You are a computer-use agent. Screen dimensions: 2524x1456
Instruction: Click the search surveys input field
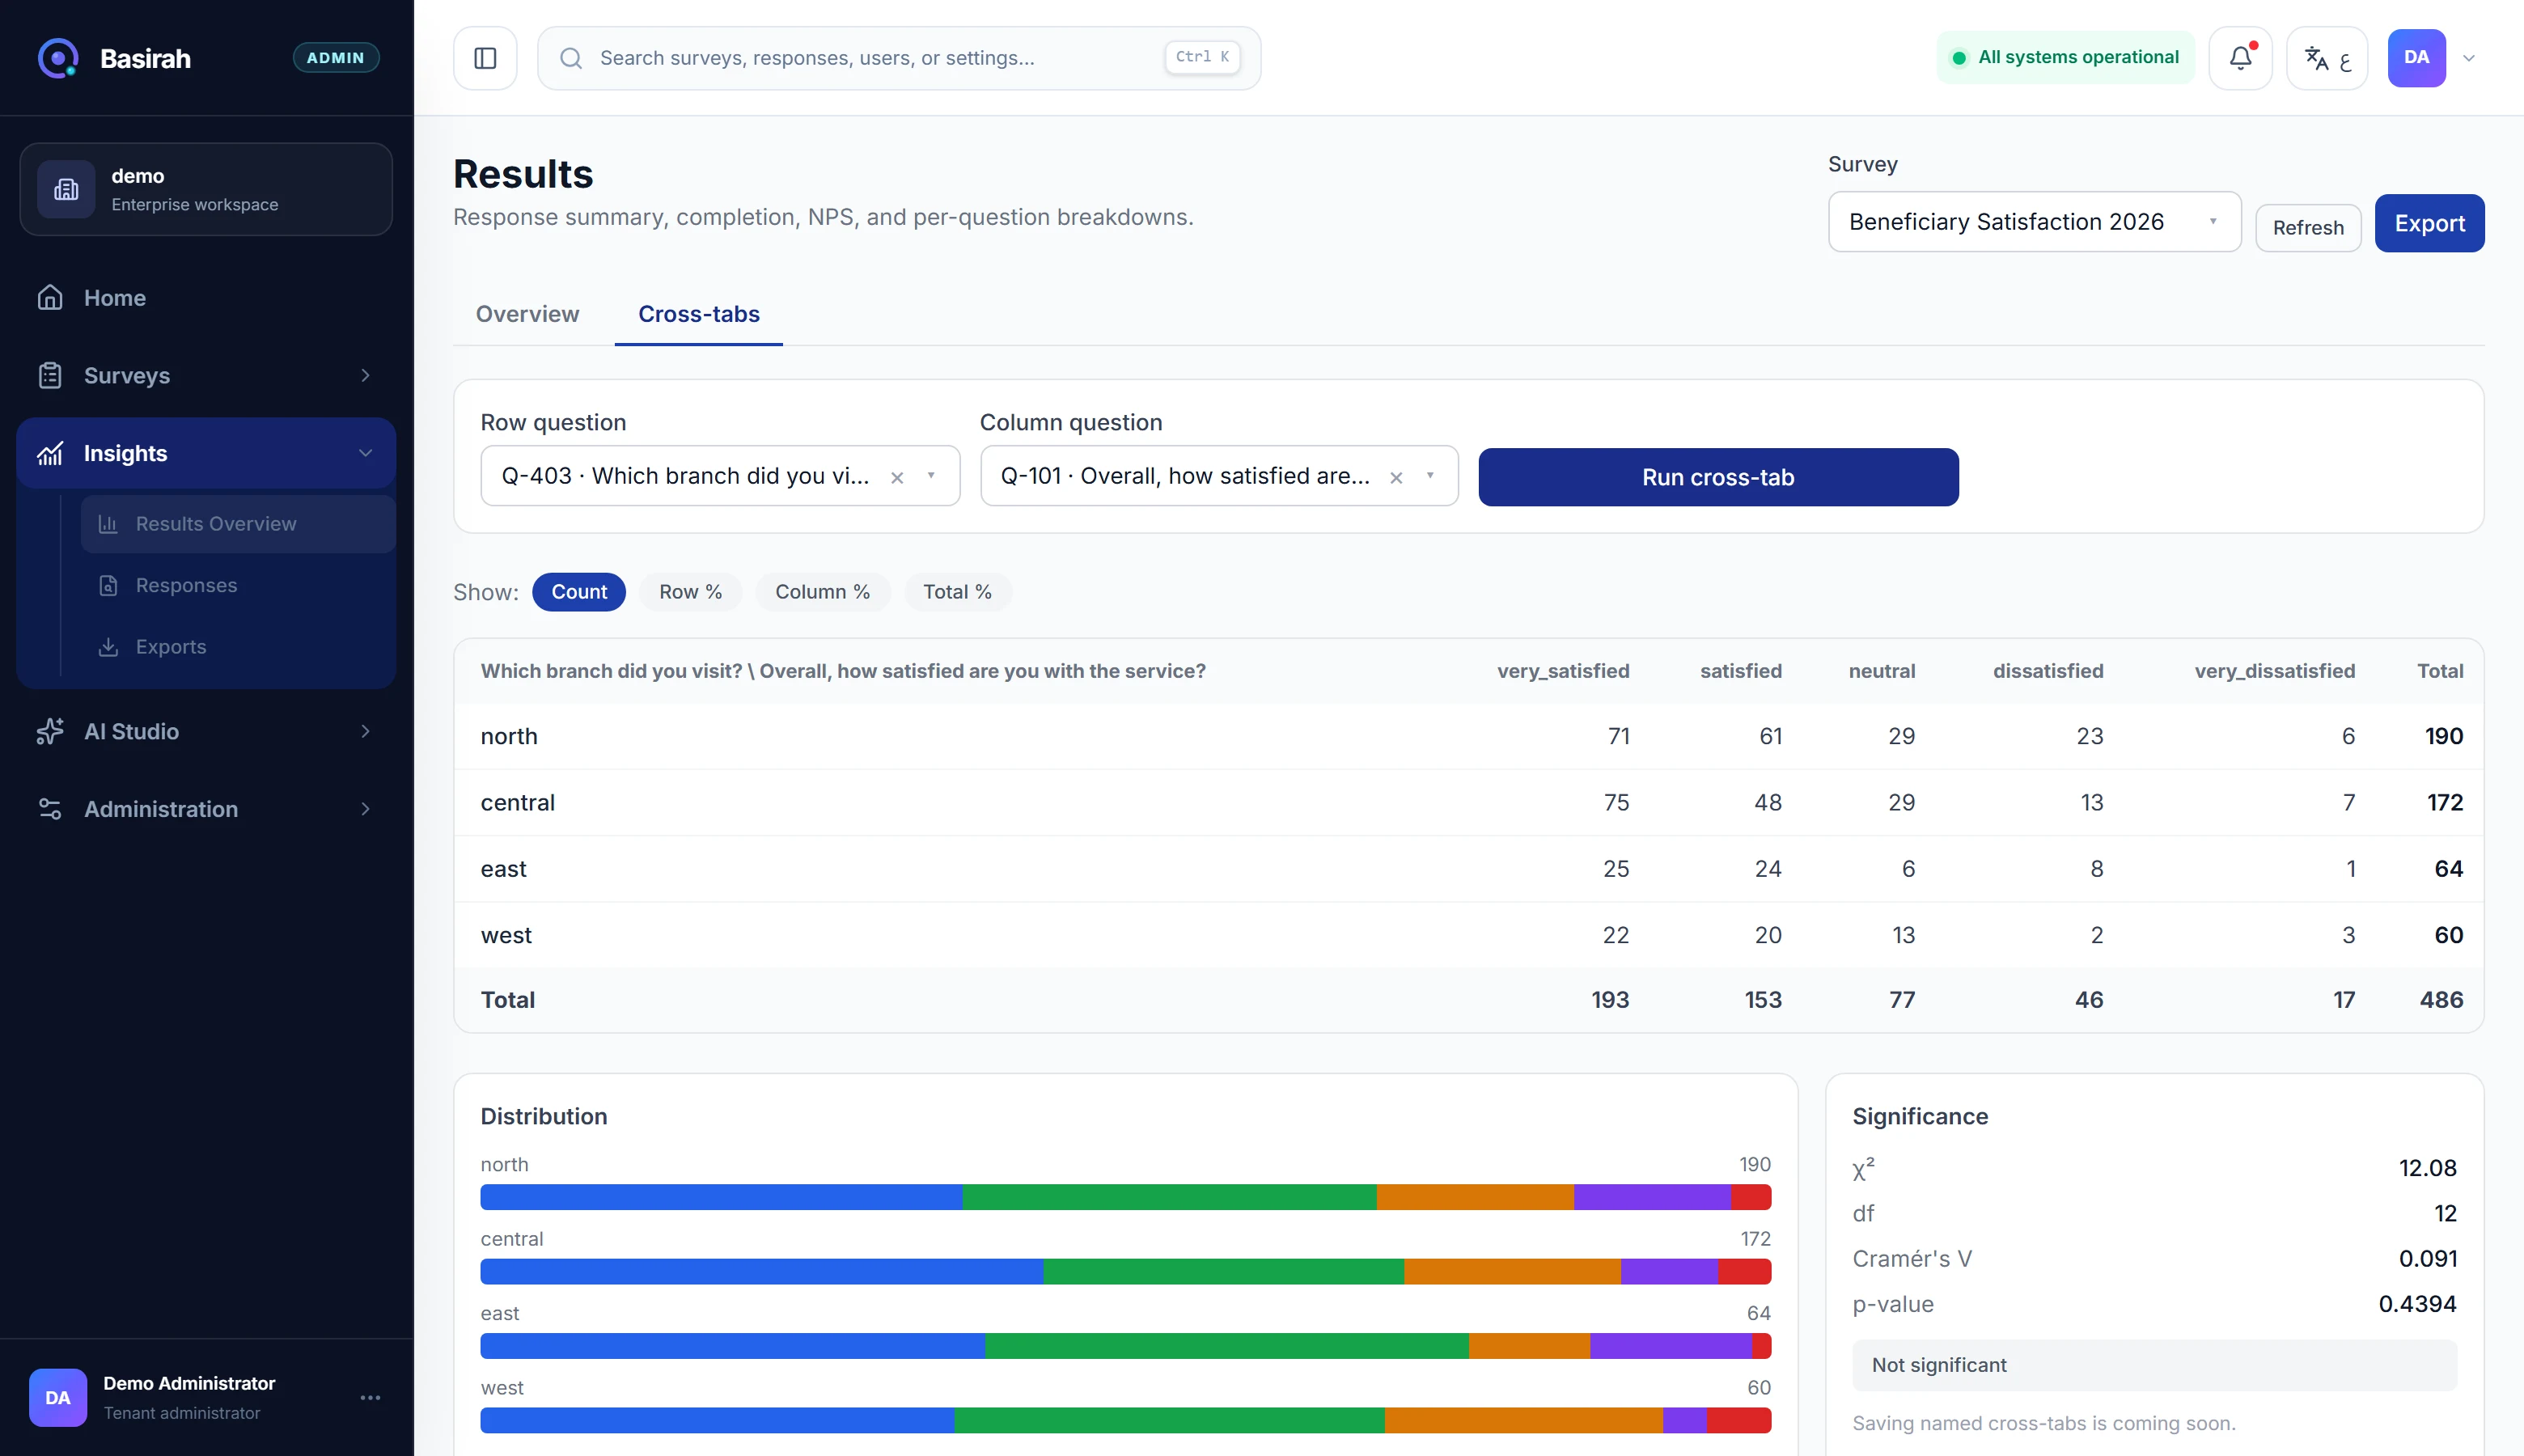(x=899, y=58)
